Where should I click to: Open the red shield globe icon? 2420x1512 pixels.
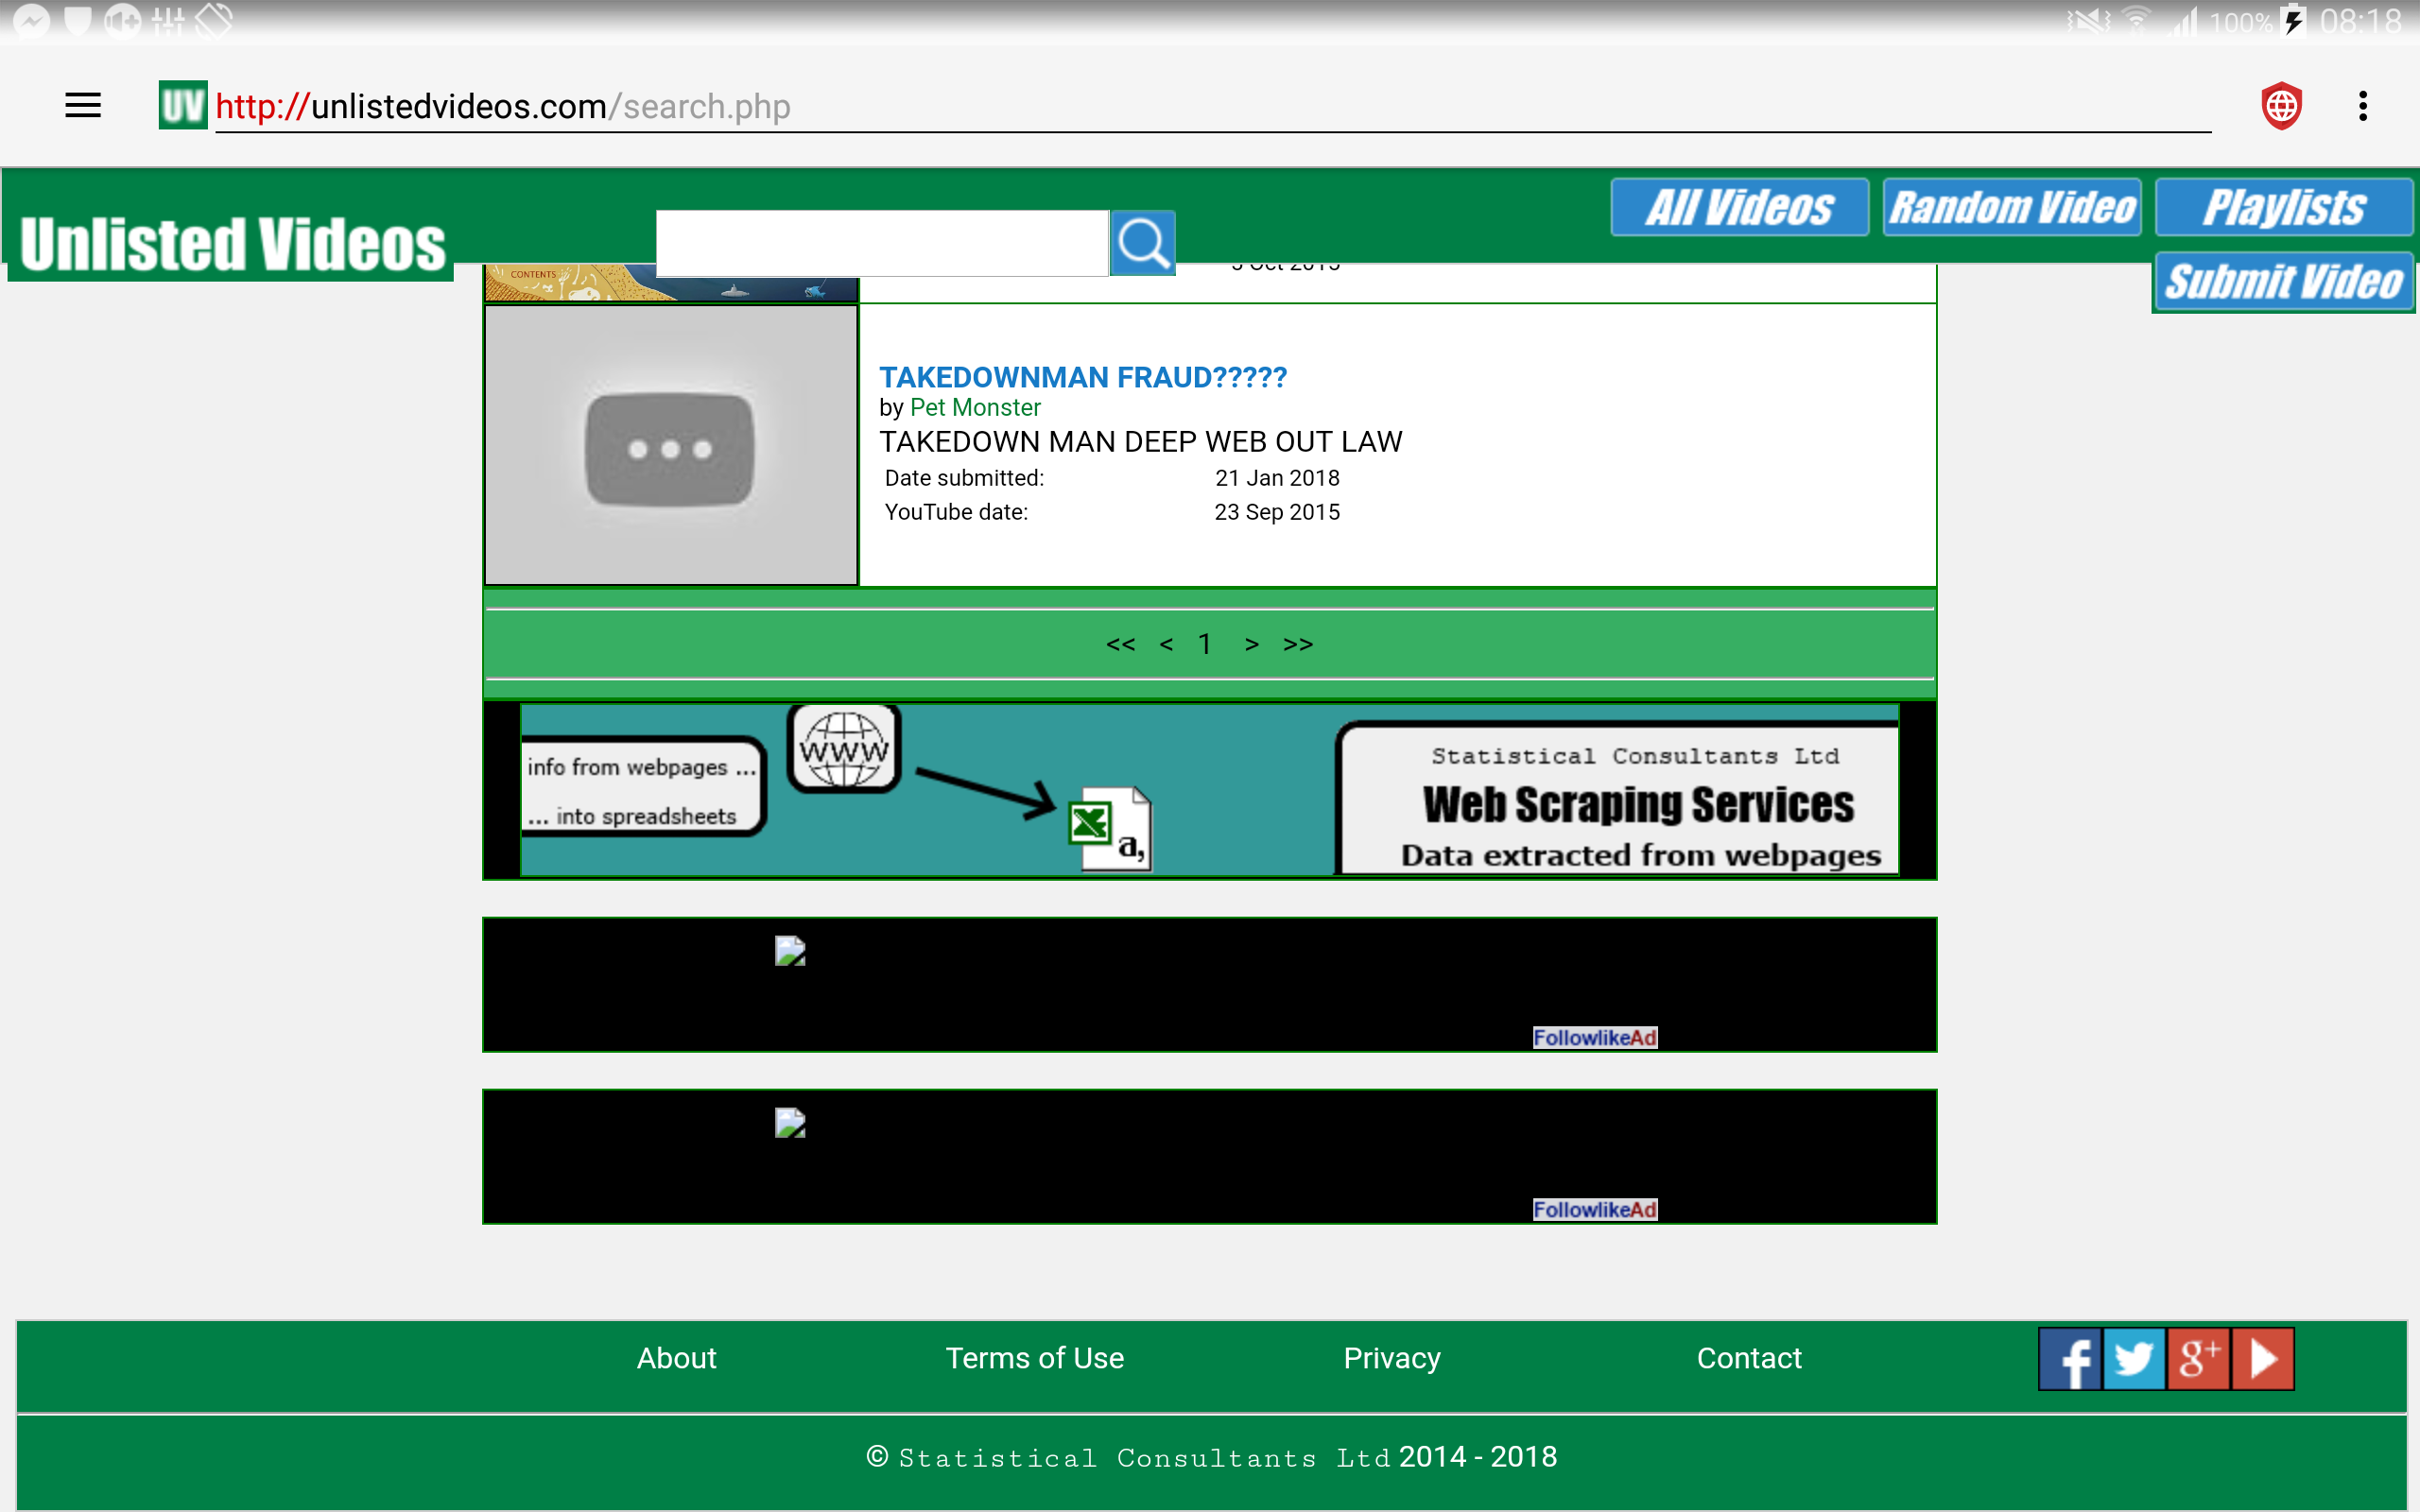pyautogui.click(x=2281, y=105)
